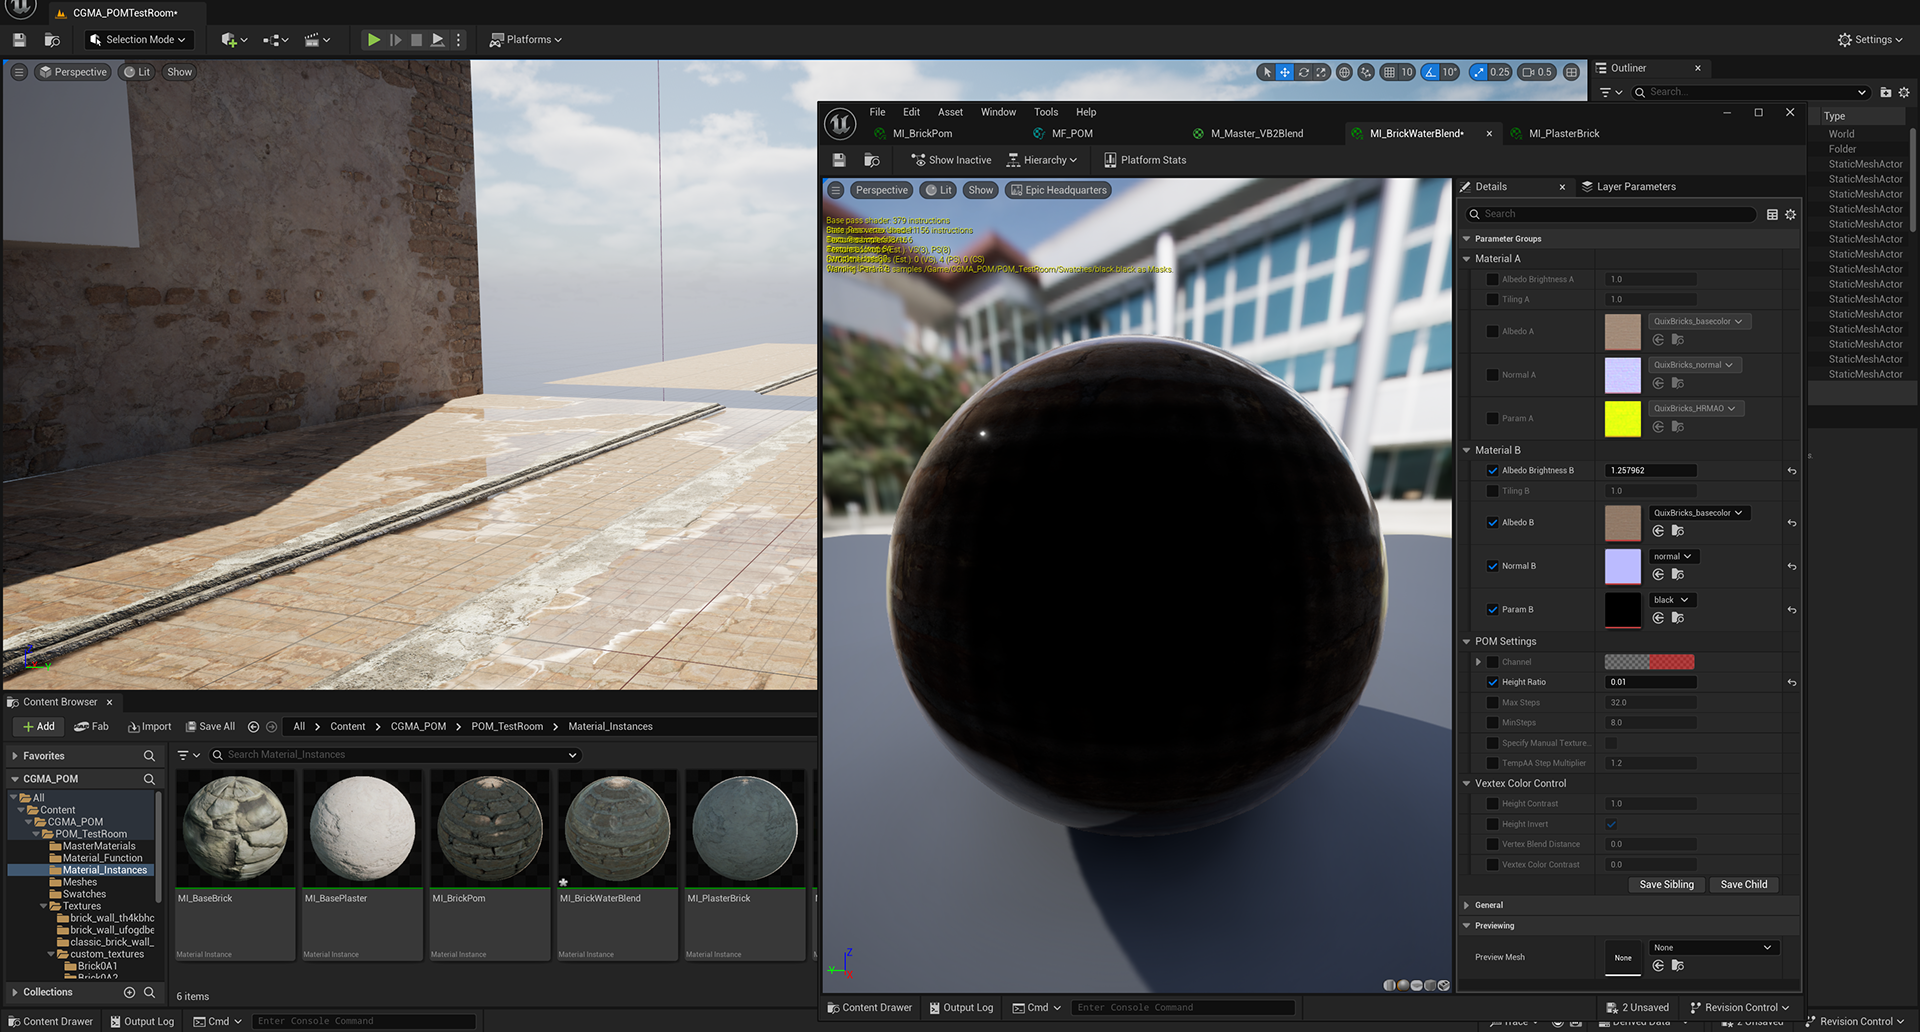Viewport: 1920px width, 1032px height.
Task: Click Show Inactive button
Action: point(951,160)
